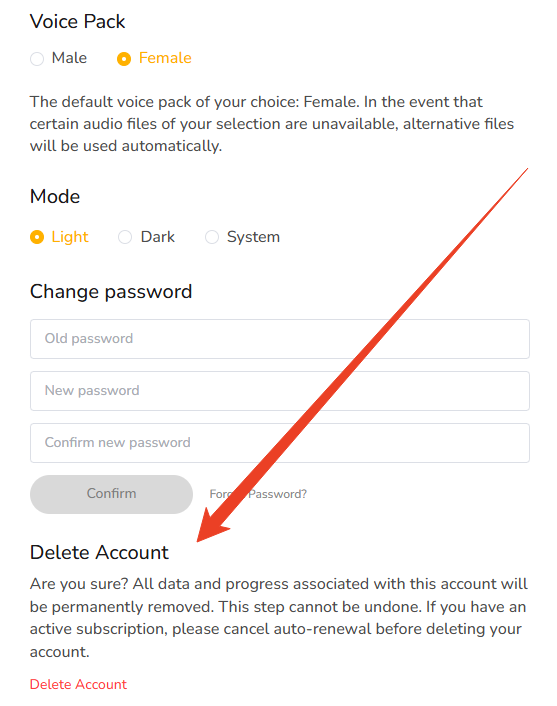
Task: Click the Mode section heading
Action: 55,197
